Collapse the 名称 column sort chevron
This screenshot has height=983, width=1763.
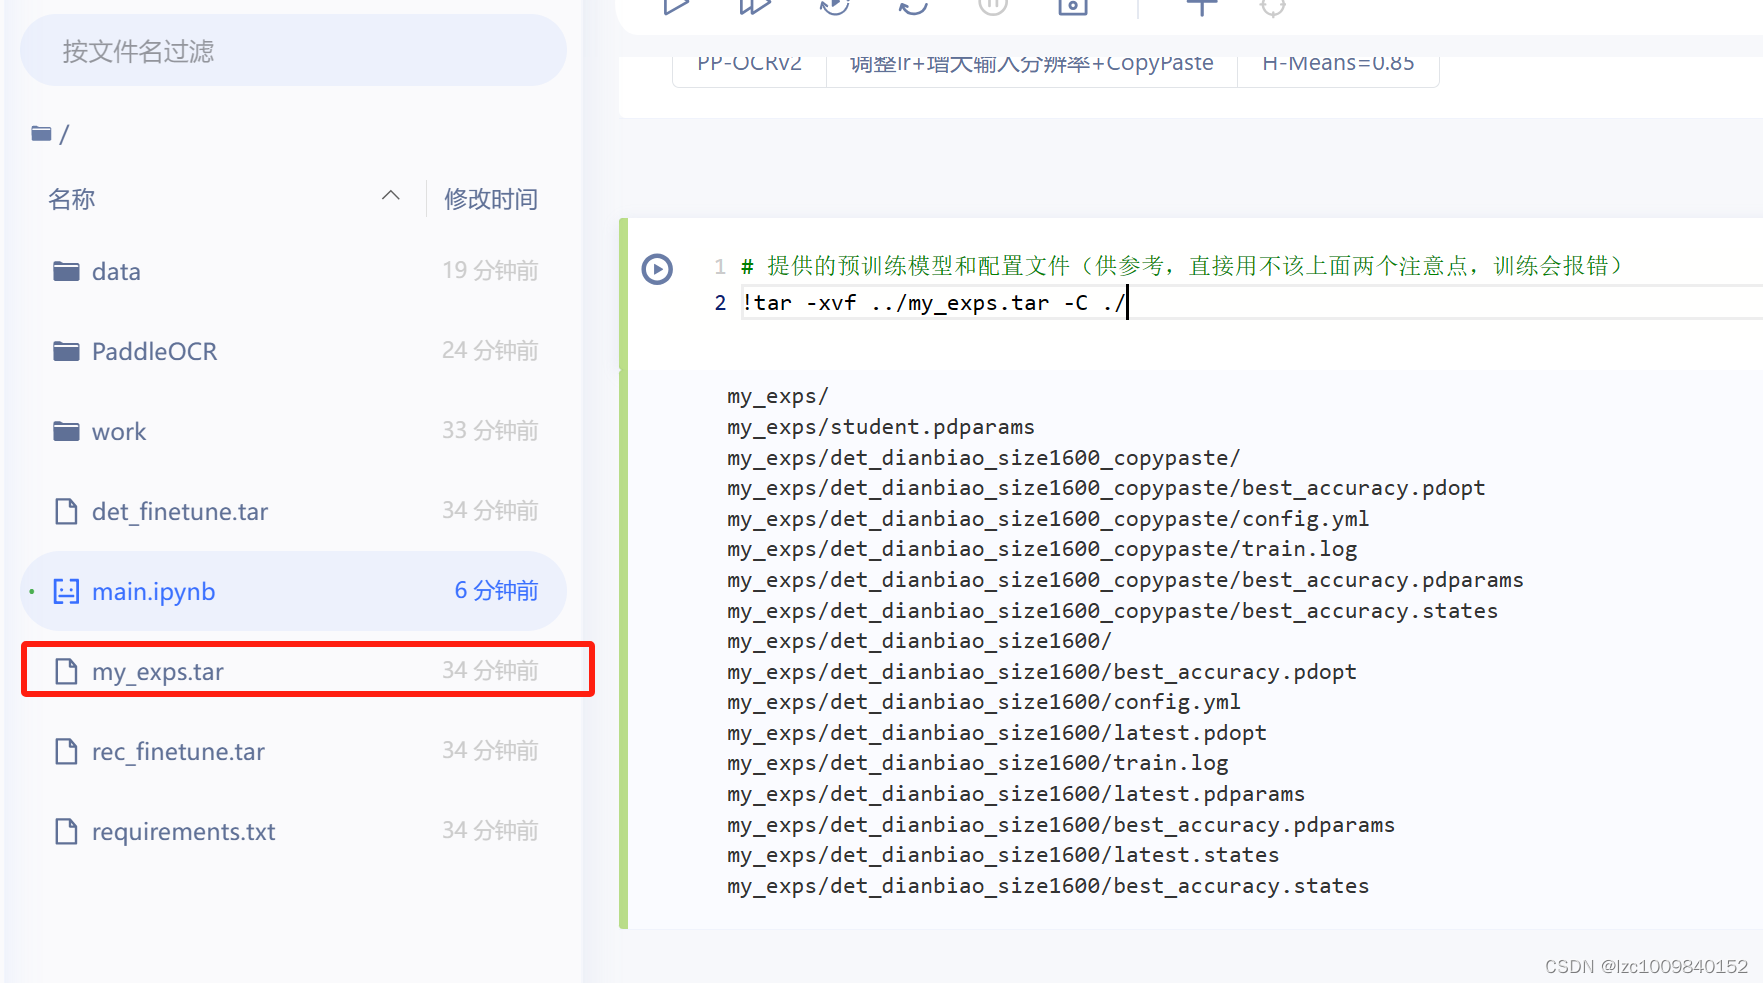pyautogui.click(x=390, y=196)
